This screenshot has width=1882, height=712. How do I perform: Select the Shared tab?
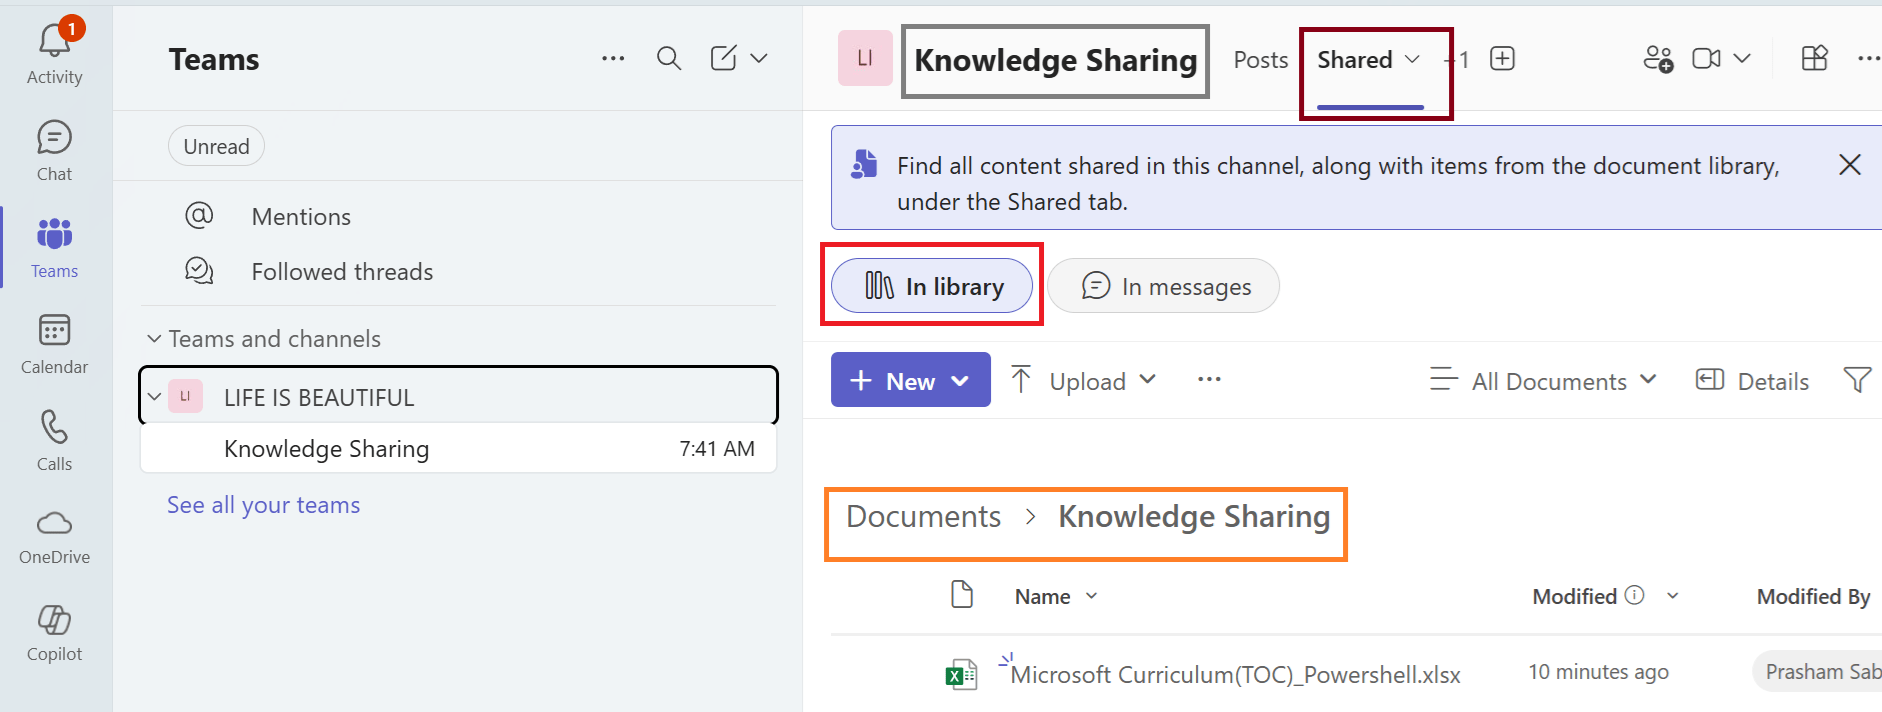[1355, 60]
